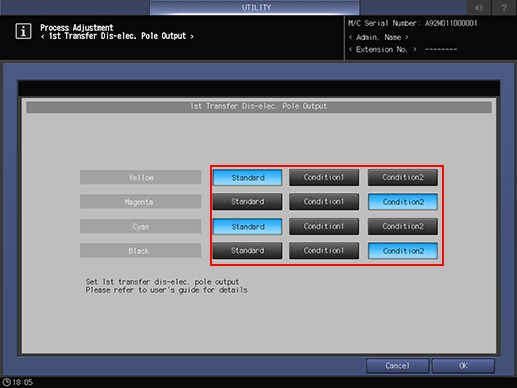Click 'Set 1st transfer dis-elec. pole output' text

(162, 282)
